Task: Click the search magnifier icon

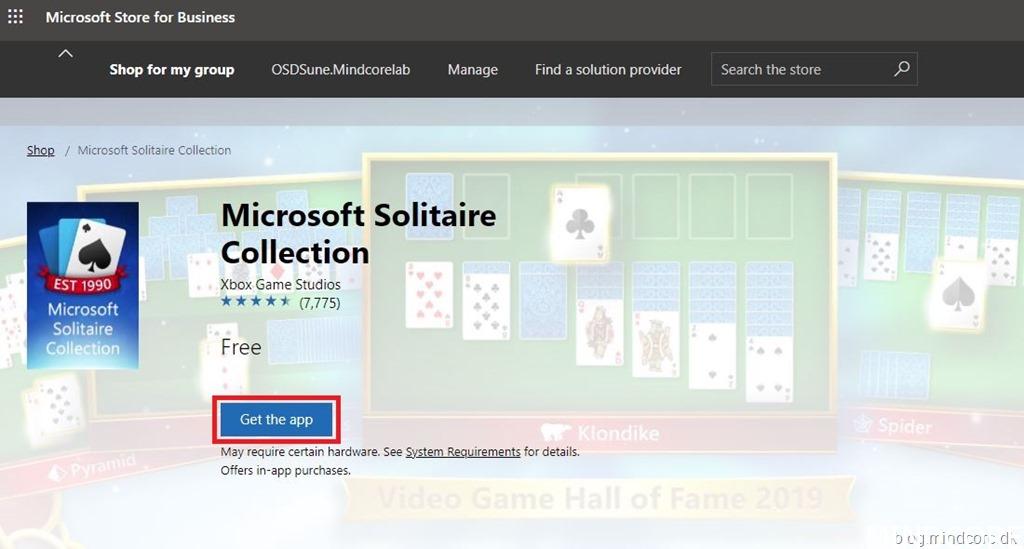Action: [x=901, y=69]
